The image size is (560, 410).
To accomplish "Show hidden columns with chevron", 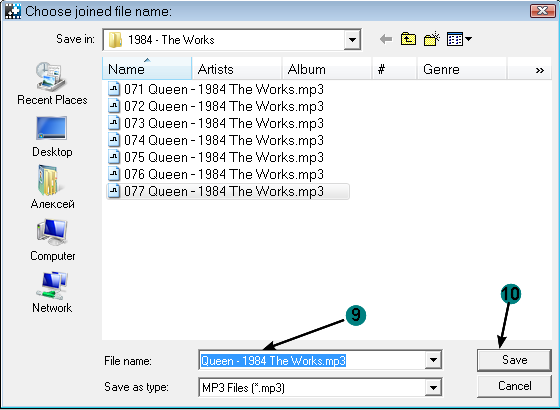I will pyautogui.click(x=540, y=70).
